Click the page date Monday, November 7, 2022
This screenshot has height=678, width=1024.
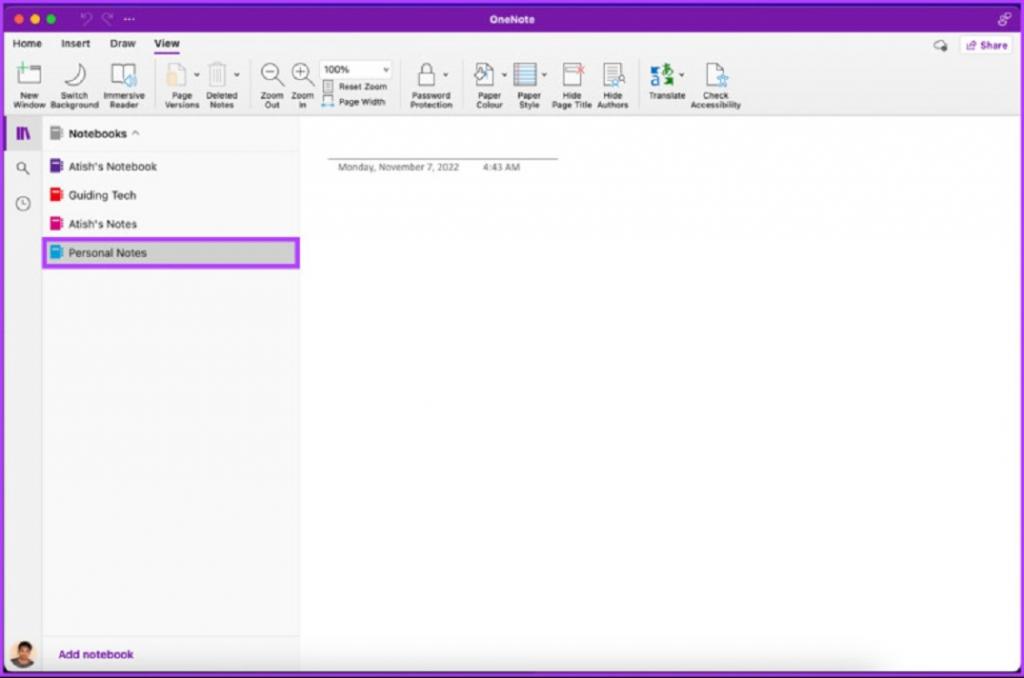tap(398, 167)
